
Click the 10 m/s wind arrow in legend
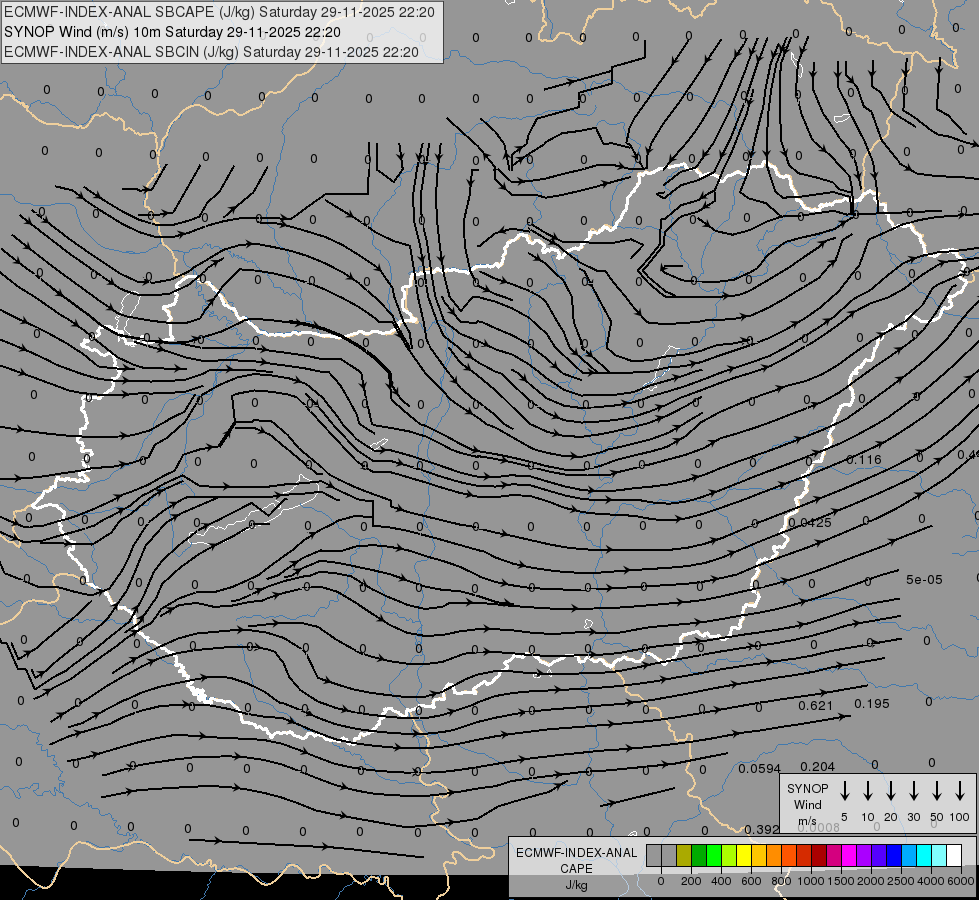point(868,791)
